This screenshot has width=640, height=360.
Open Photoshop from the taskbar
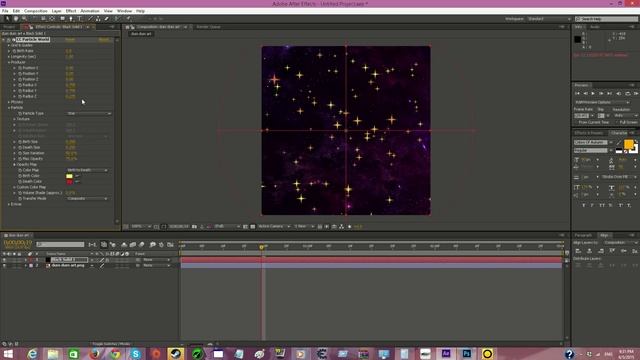[467, 353]
